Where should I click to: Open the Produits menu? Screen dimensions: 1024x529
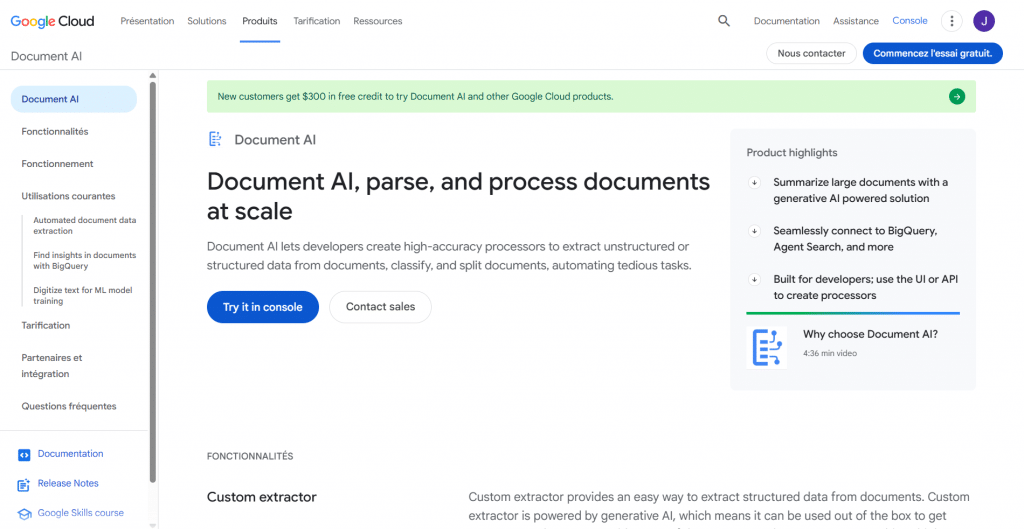click(x=260, y=21)
